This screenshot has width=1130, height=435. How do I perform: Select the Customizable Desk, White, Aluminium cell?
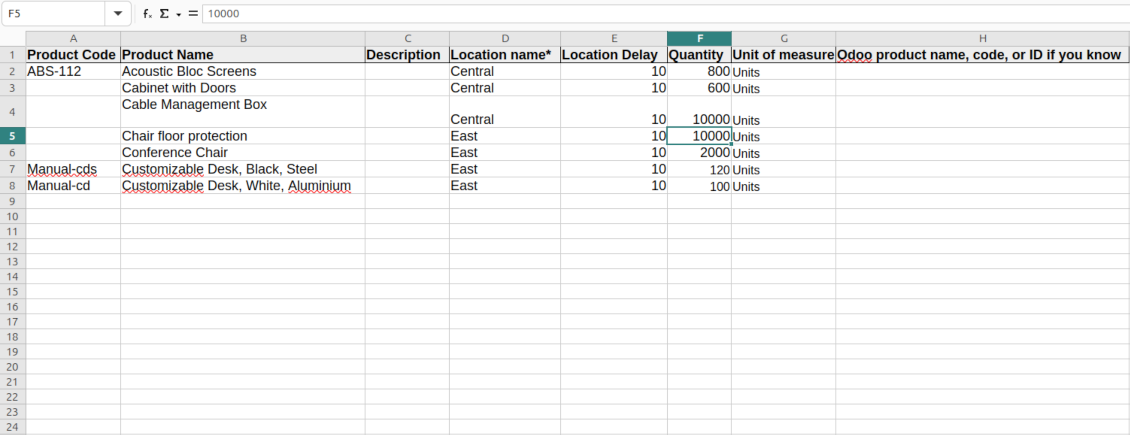pyautogui.click(x=242, y=186)
